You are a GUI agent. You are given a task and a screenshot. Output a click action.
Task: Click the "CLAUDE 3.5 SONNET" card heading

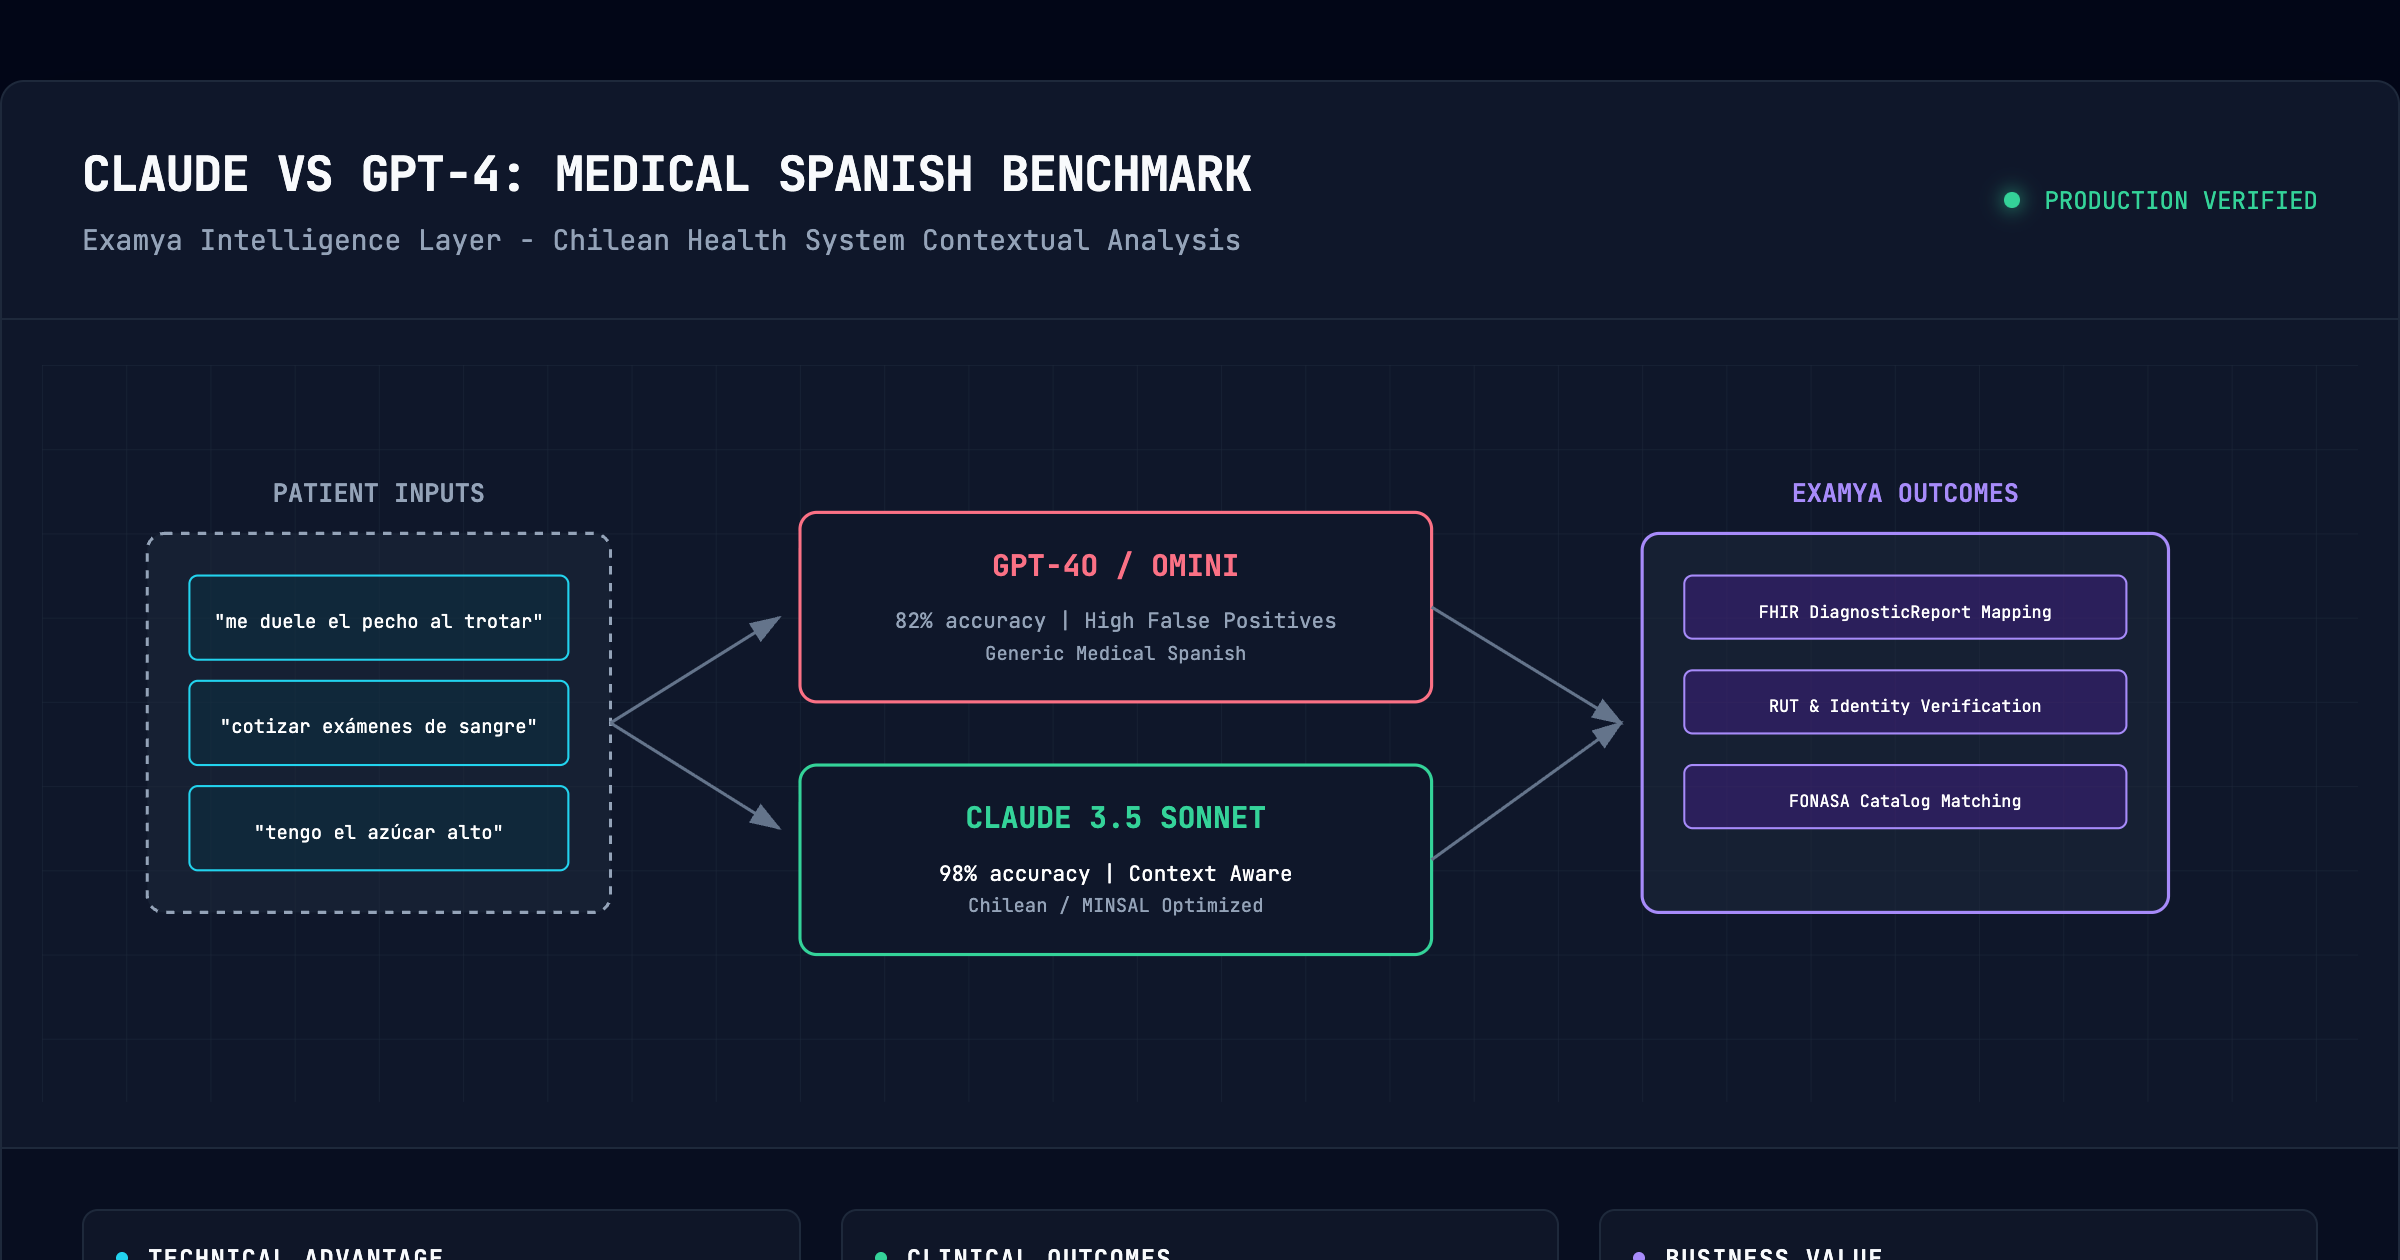[1115, 818]
